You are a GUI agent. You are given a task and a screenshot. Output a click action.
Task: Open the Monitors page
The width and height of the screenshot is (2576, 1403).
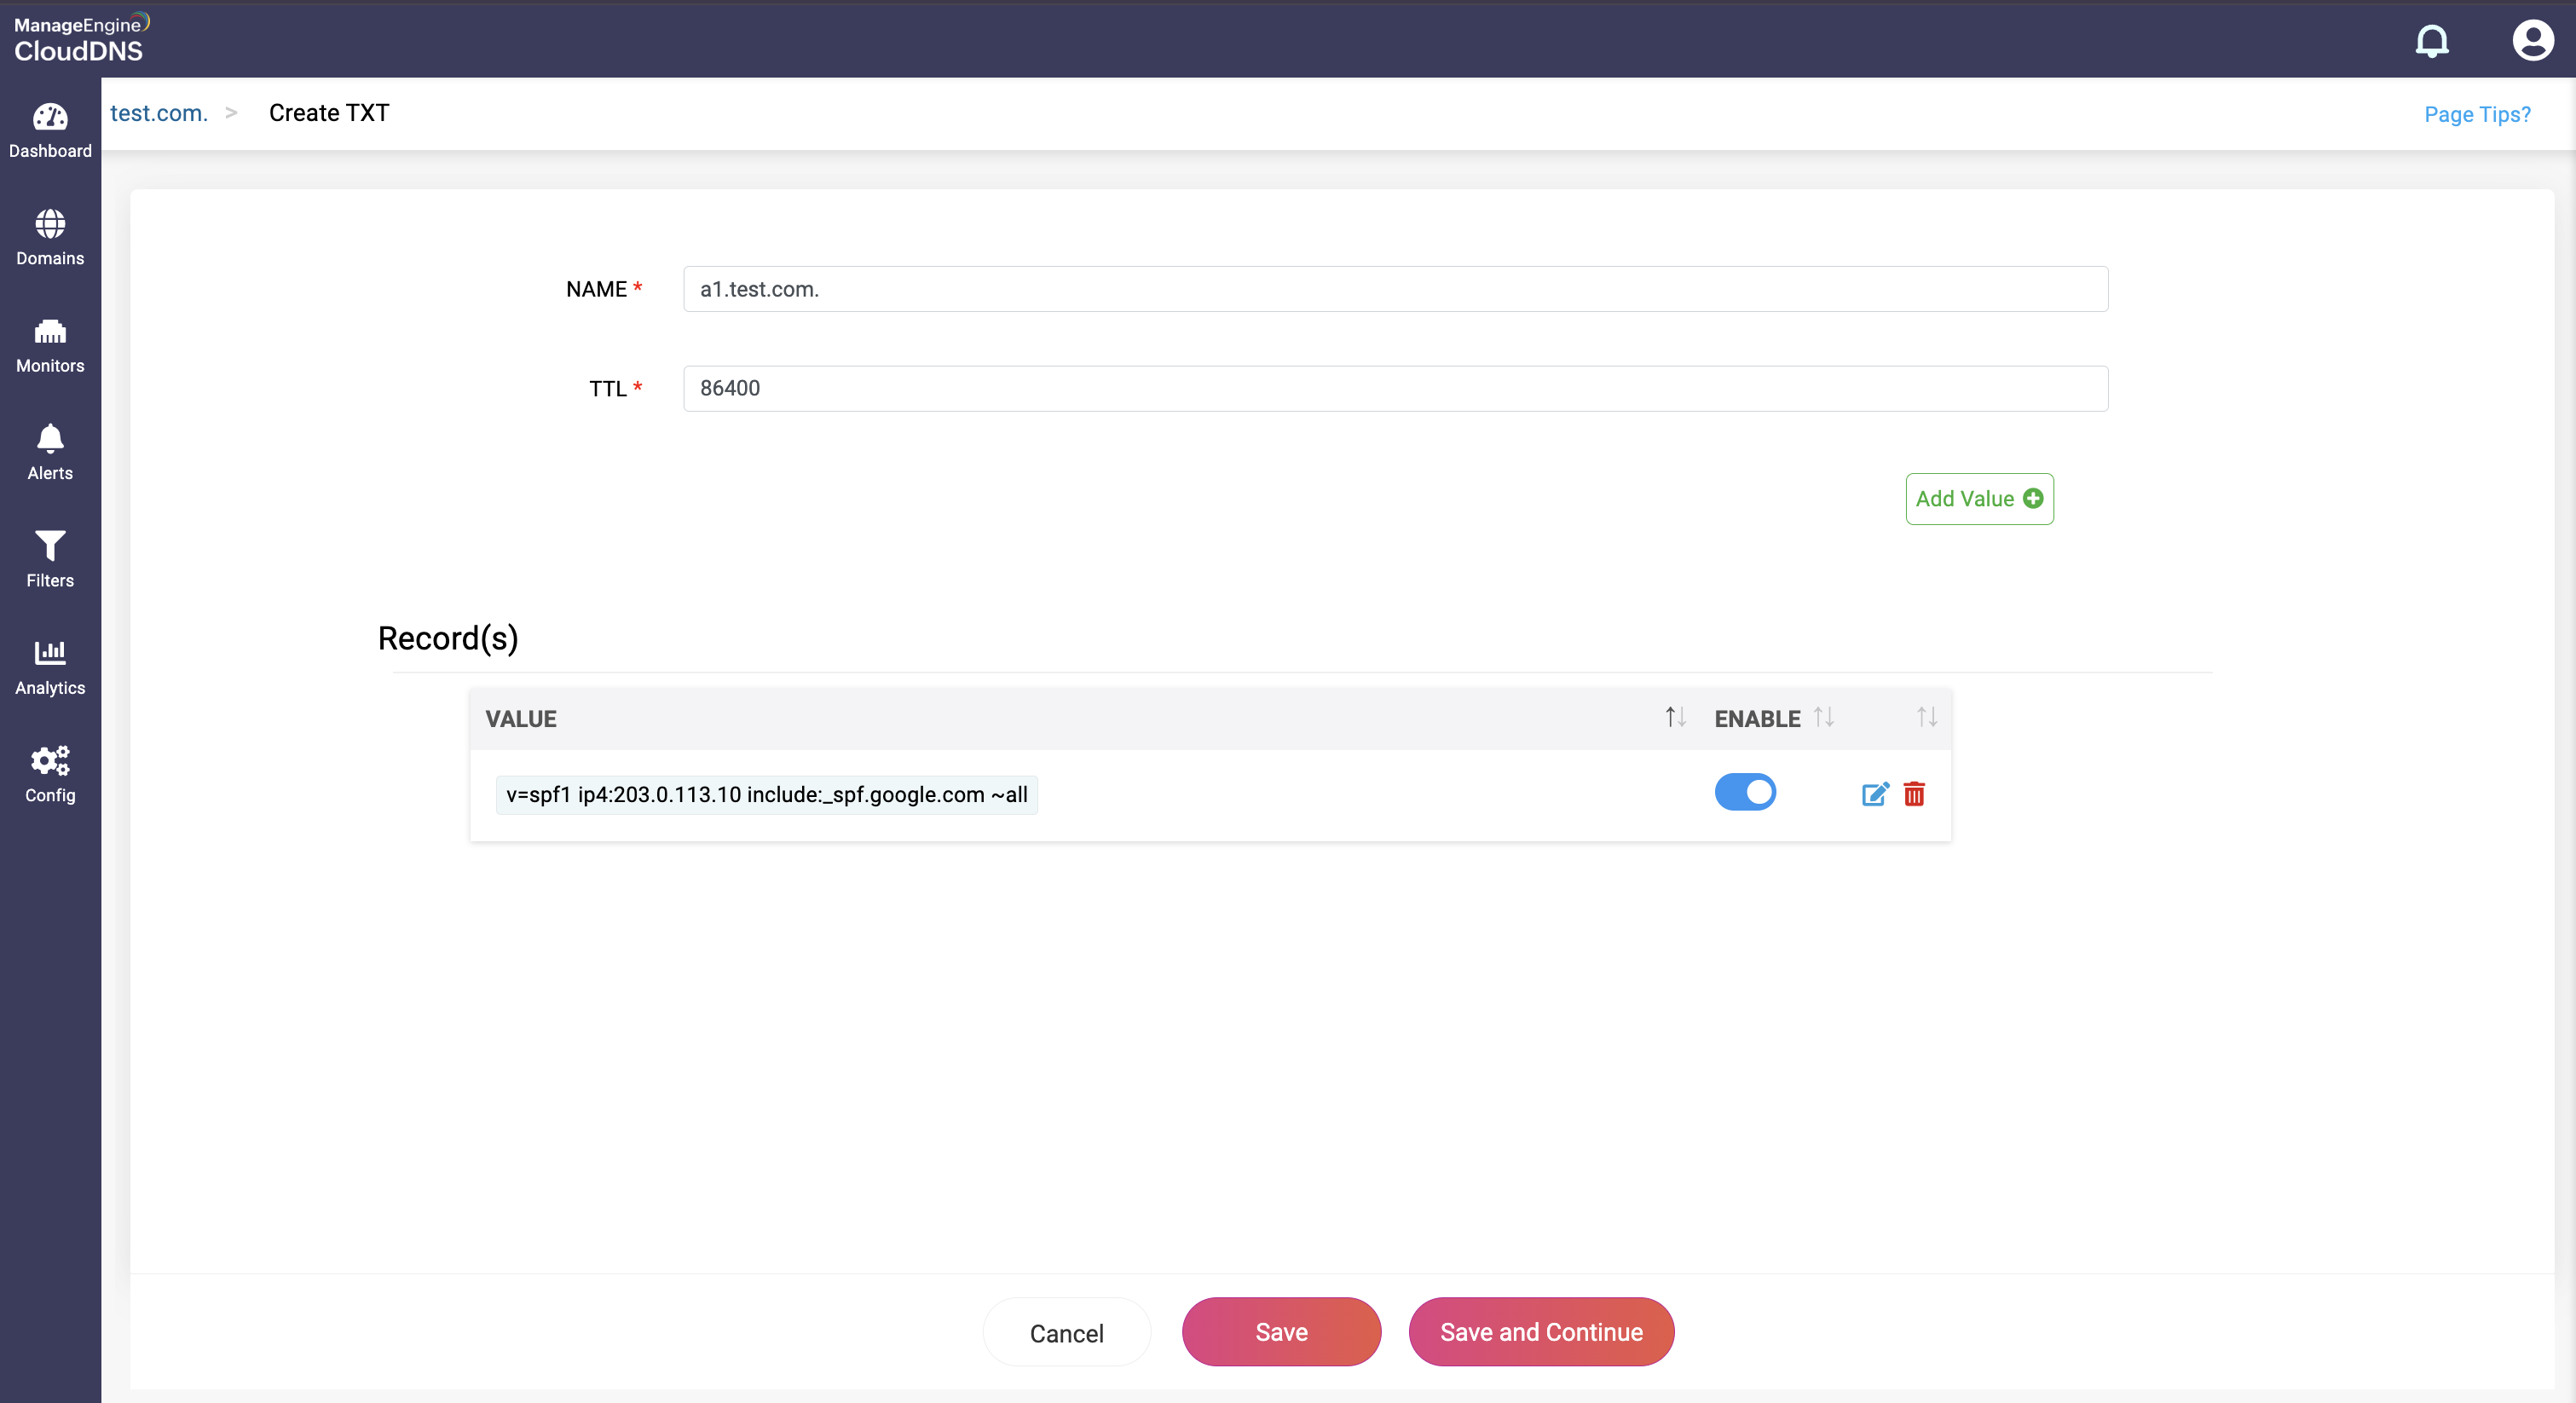coord(50,345)
